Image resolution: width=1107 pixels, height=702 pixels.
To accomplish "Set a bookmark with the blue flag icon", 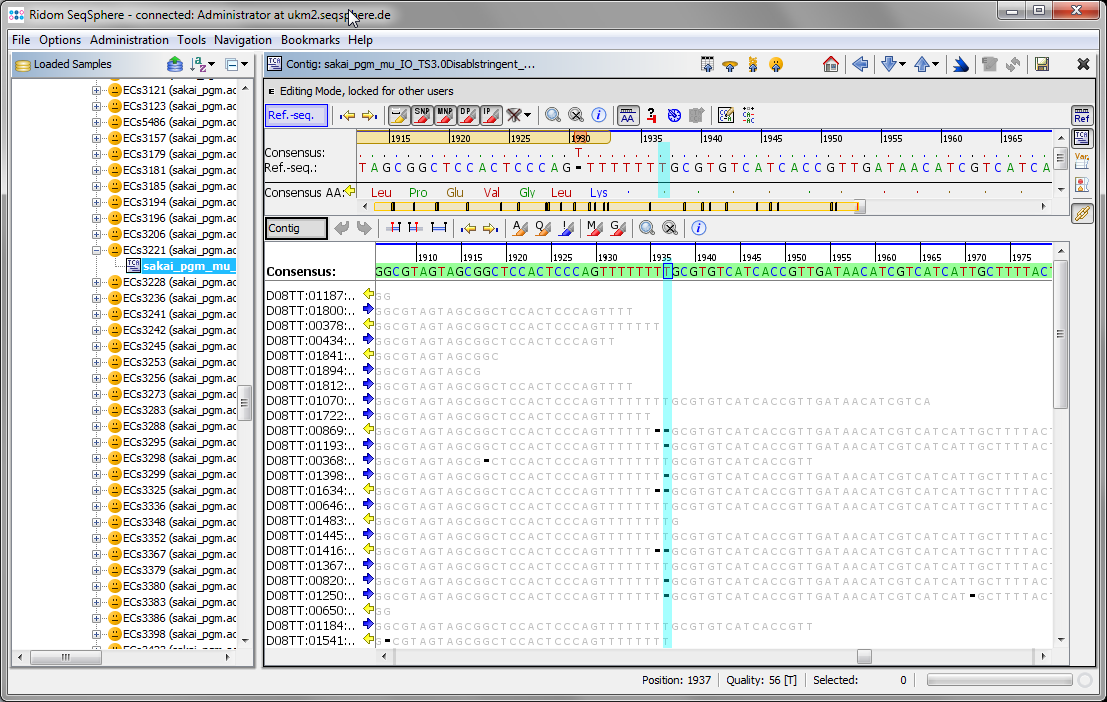I will pos(959,63).
